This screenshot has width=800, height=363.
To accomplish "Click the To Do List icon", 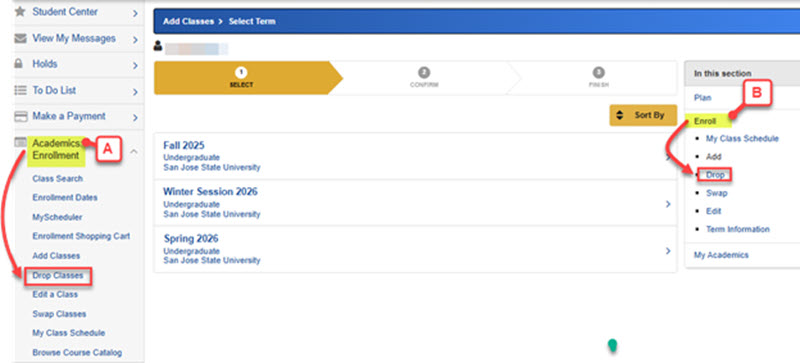I will pyautogui.click(x=20, y=90).
